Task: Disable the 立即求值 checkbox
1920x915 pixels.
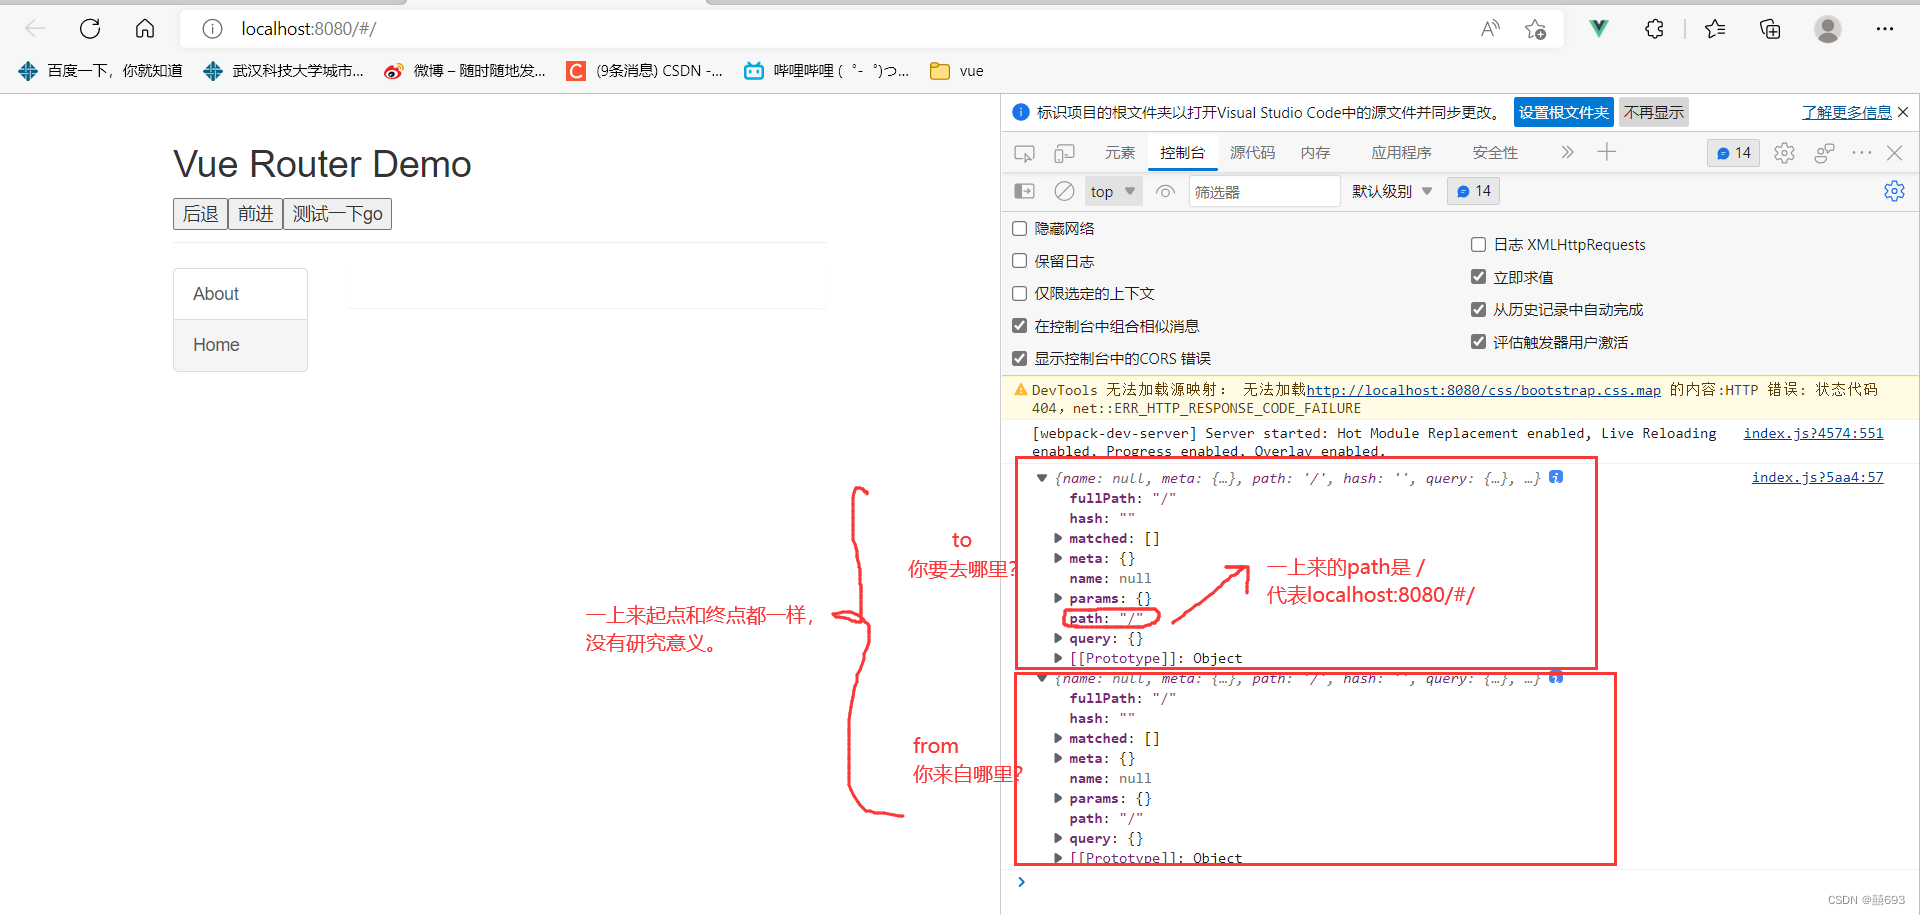Action: (1478, 277)
